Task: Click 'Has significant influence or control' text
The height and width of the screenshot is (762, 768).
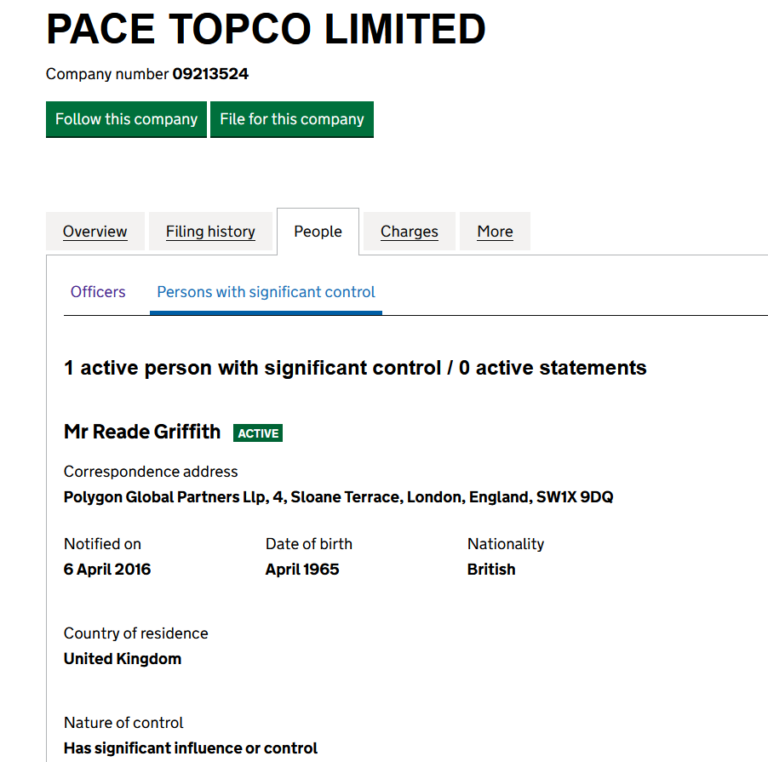Action: pyautogui.click(x=190, y=748)
